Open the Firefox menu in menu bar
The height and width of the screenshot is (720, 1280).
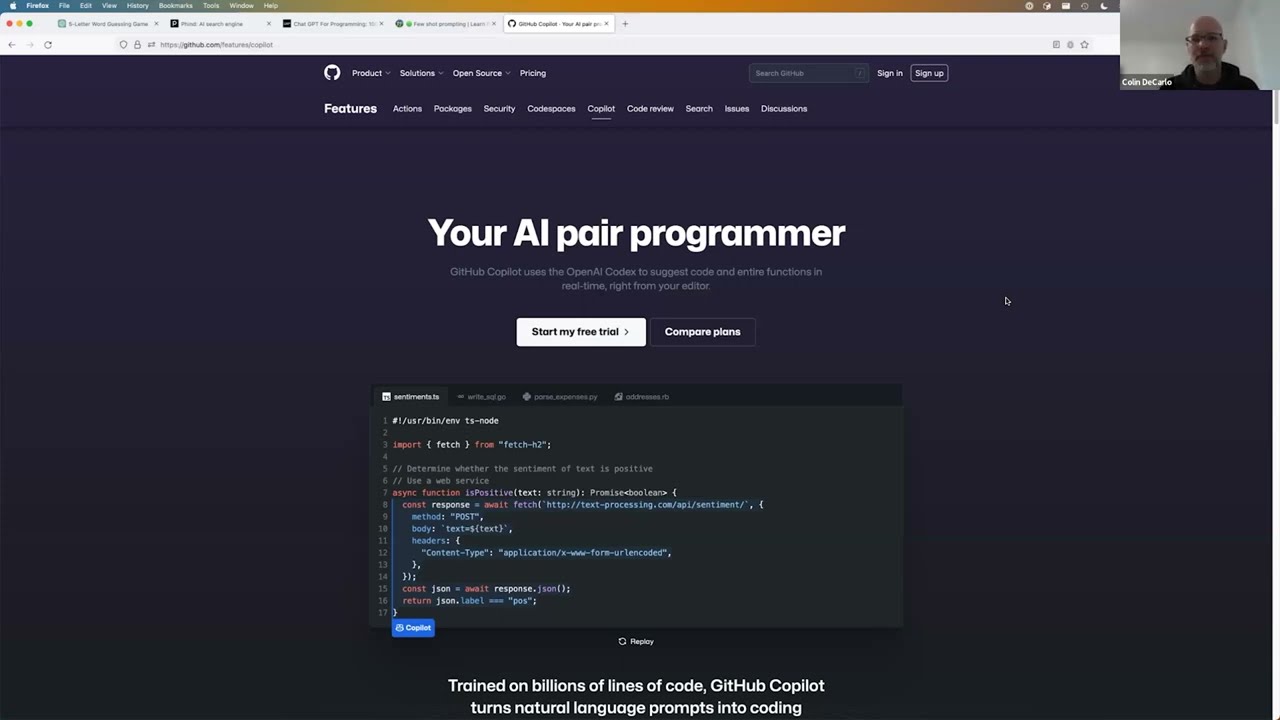coord(38,6)
